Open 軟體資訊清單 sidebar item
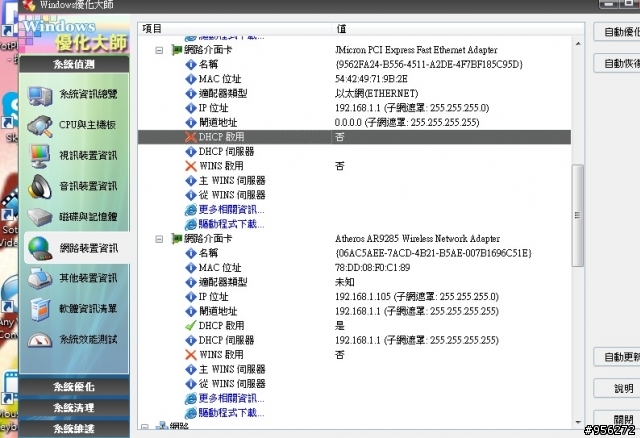Viewport: 640px width, 438px height. (x=73, y=309)
